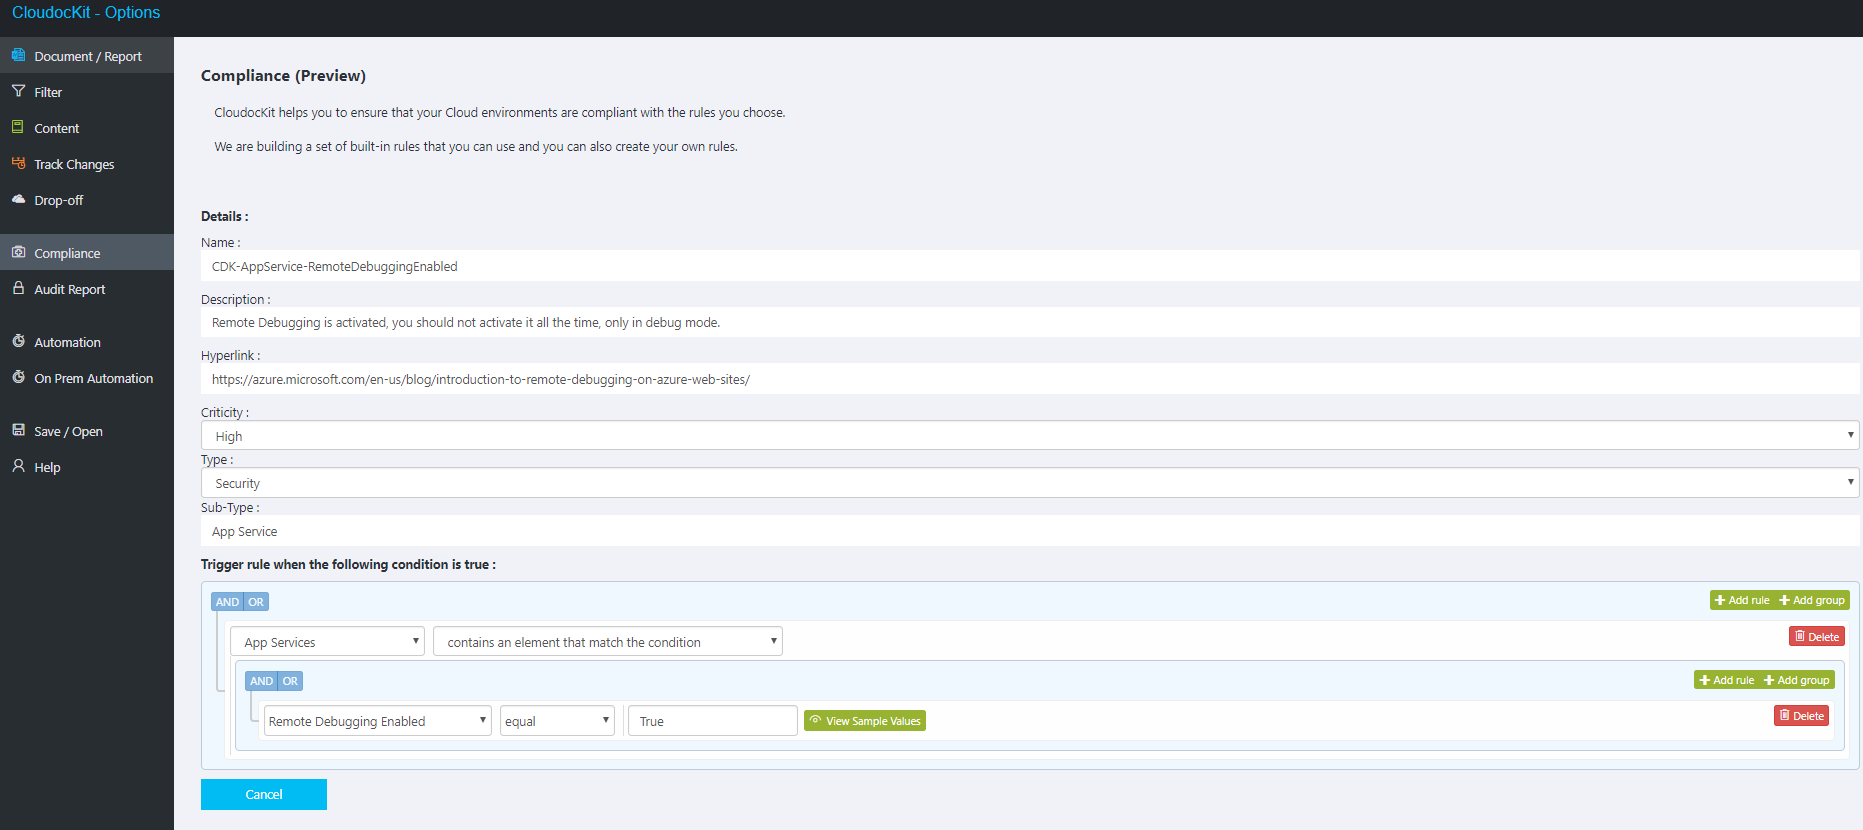This screenshot has width=1863, height=830.
Task: Click the value field containing True
Action: click(712, 721)
